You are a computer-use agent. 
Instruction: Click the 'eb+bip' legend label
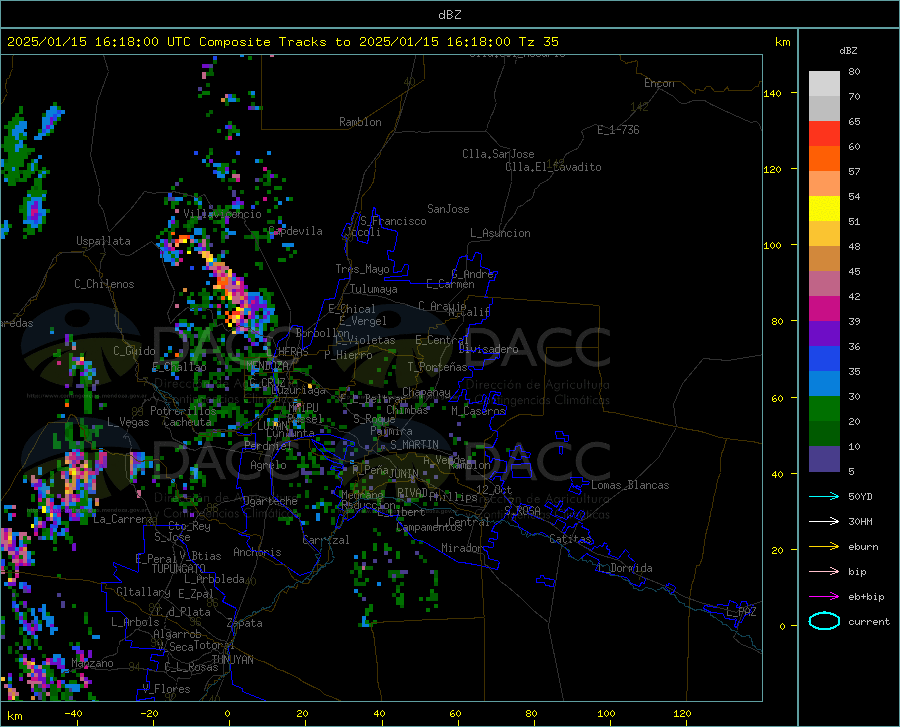(866, 597)
